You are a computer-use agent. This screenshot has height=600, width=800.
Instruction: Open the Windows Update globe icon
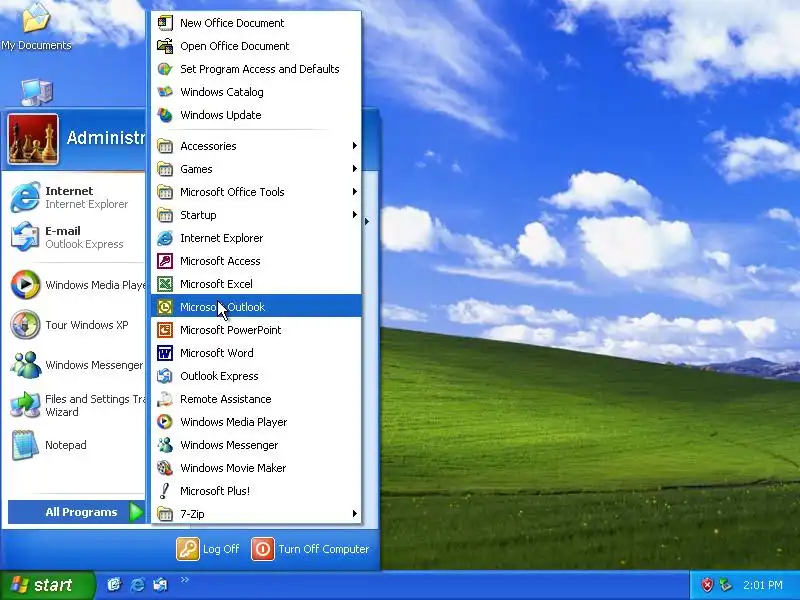(x=165, y=115)
